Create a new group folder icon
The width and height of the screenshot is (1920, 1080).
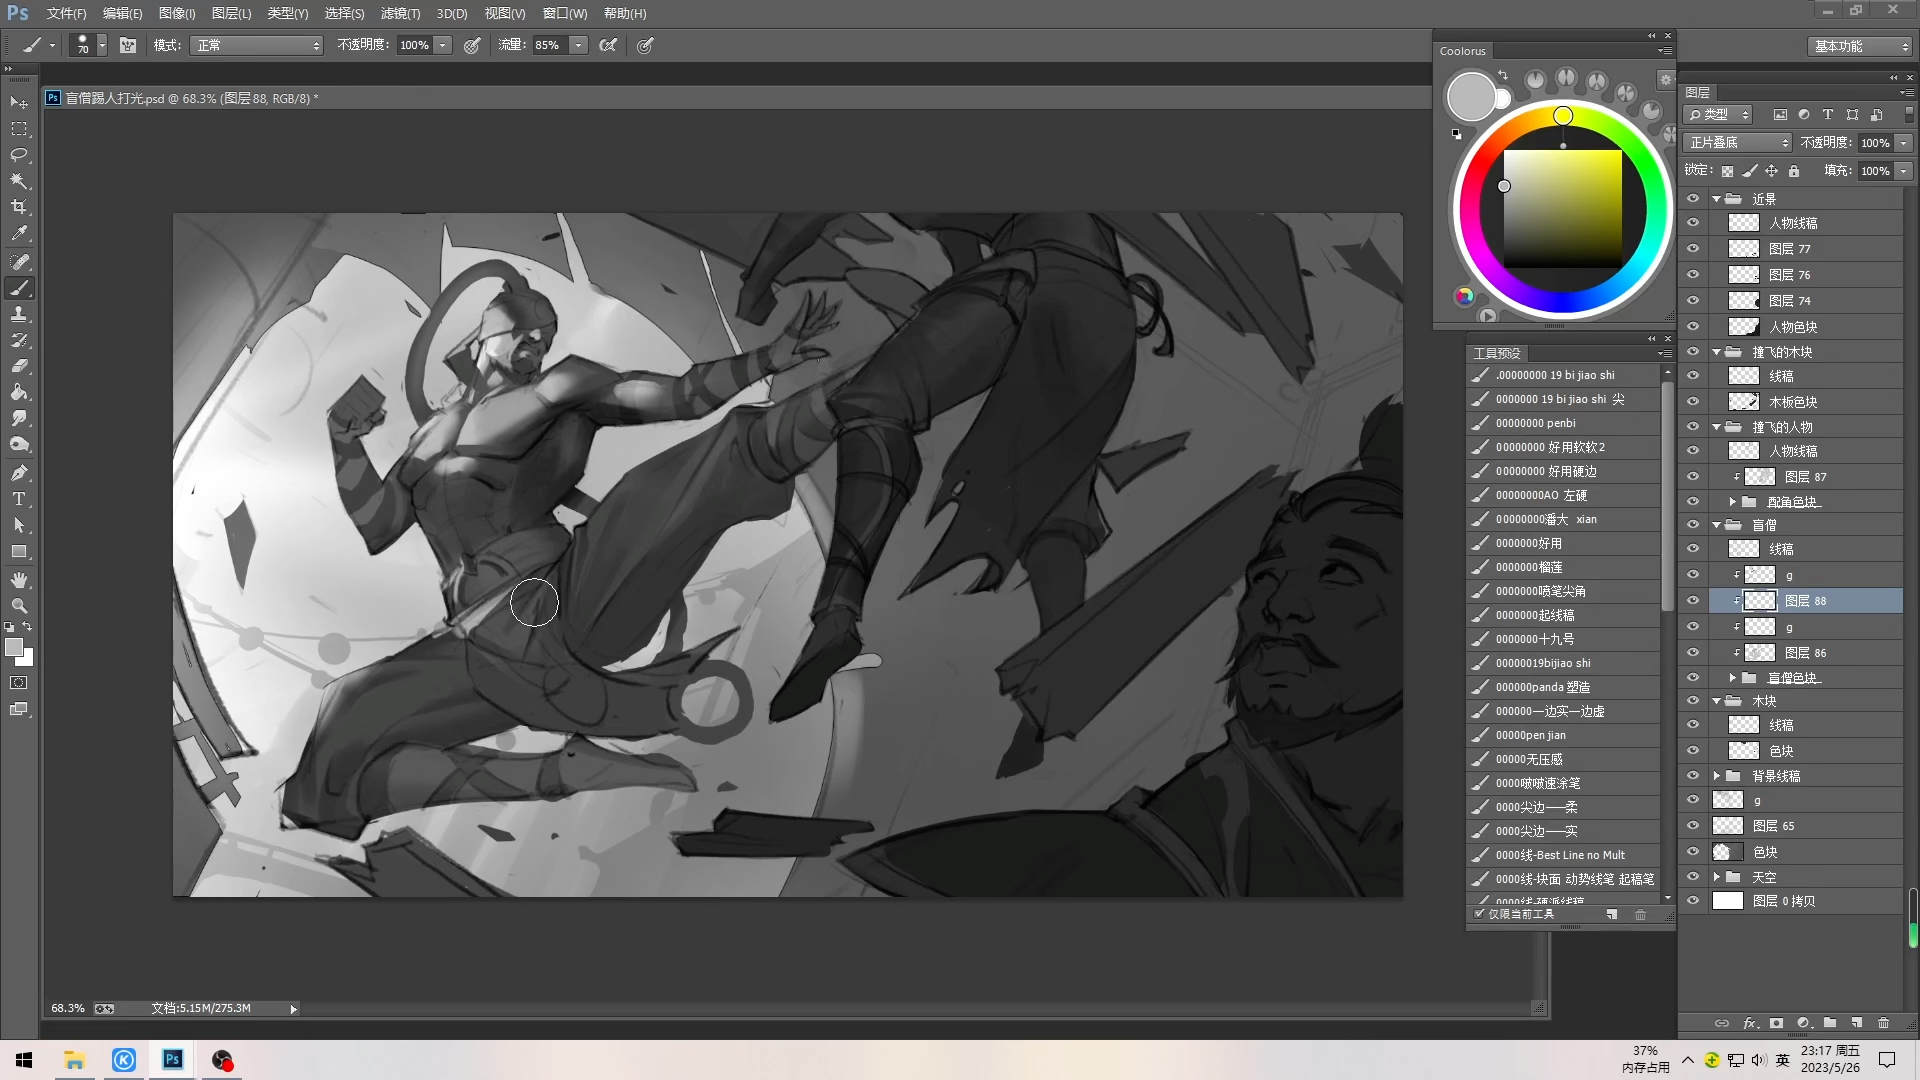coord(1829,1023)
